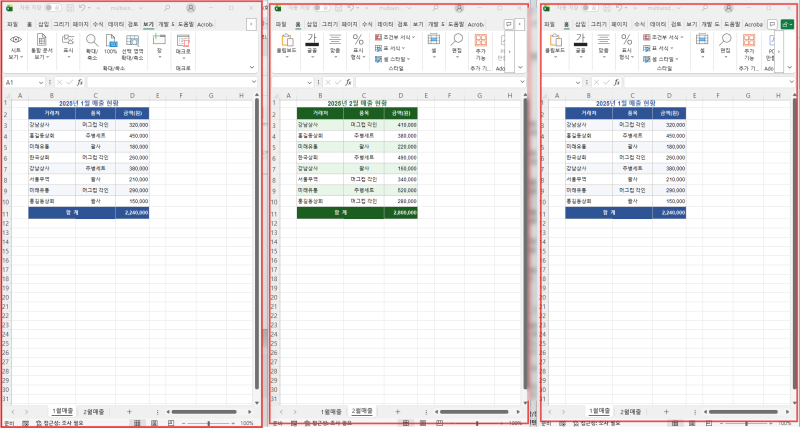Click Add-ins (추가 기능) in right window
This screenshot has height=428, width=800.
749,47
